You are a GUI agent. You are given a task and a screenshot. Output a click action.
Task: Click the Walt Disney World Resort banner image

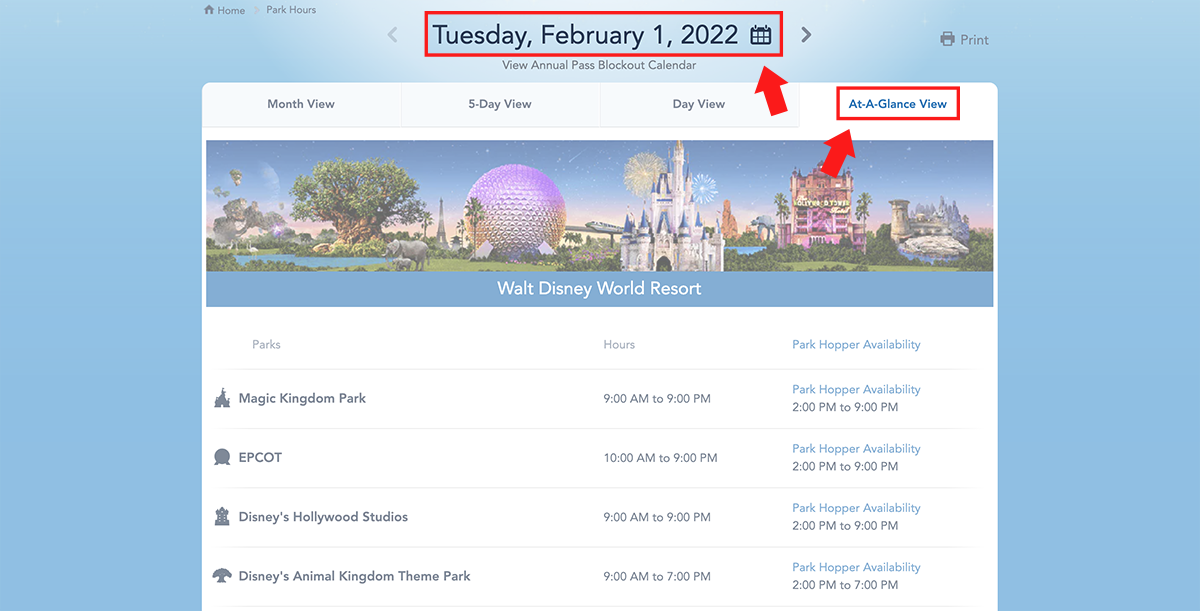(599, 206)
